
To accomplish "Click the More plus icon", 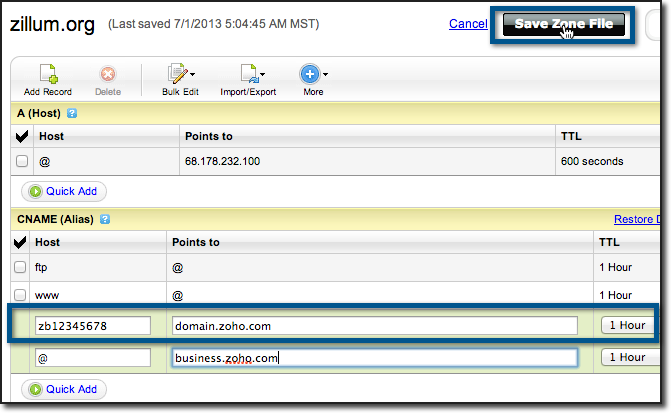I will click(x=310, y=74).
